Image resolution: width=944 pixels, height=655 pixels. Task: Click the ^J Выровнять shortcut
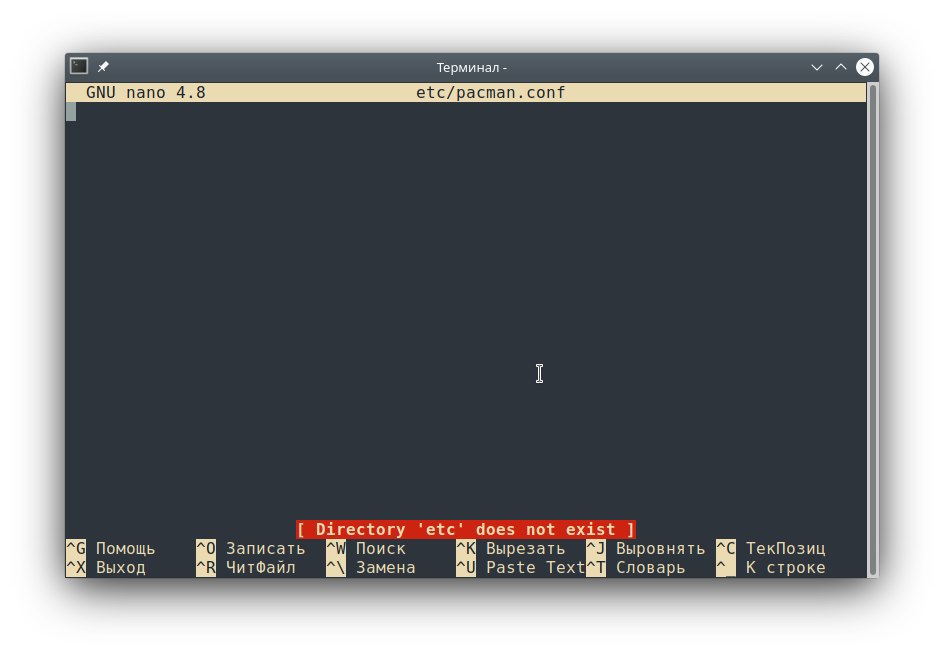[x=646, y=548]
